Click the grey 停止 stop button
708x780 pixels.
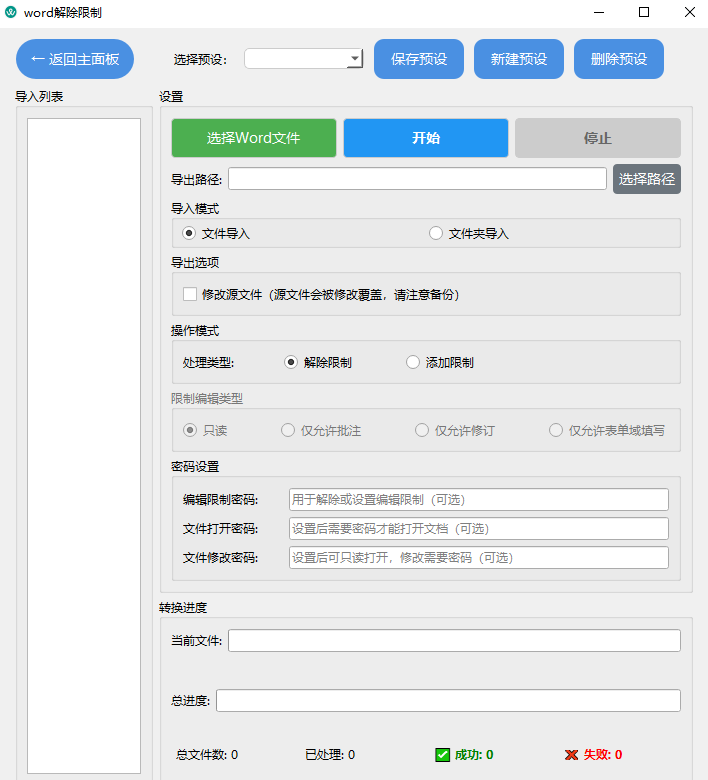pyautogui.click(x=598, y=138)
